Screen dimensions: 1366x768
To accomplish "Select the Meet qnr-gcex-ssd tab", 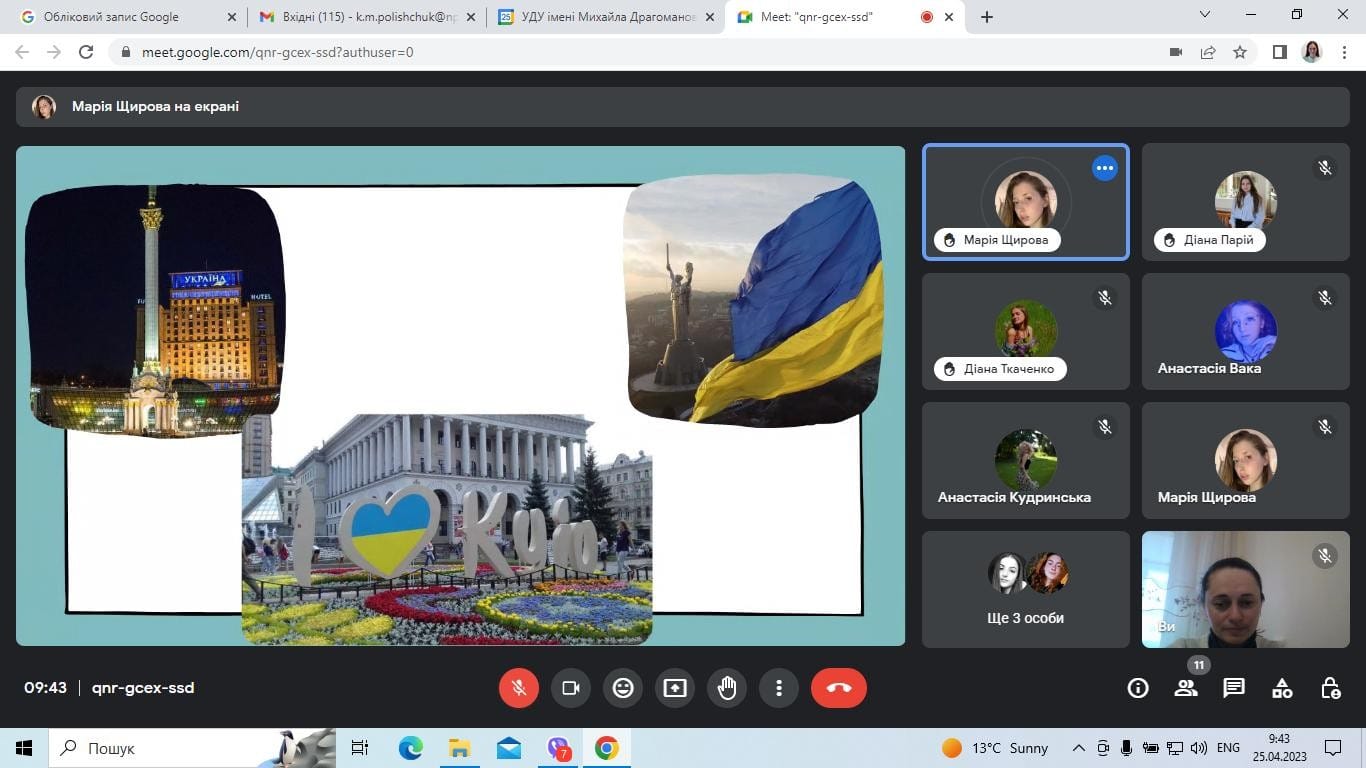I will click(x=847, y=17).
